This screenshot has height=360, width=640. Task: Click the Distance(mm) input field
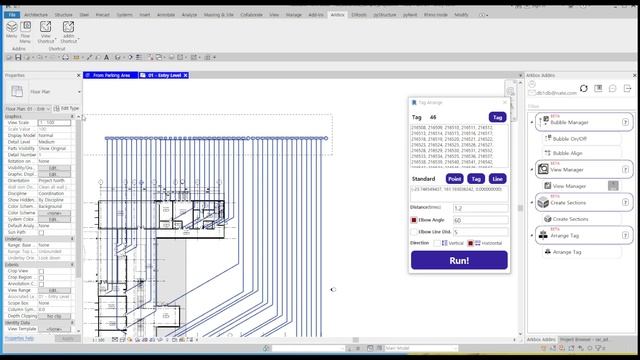click(480, 208)
